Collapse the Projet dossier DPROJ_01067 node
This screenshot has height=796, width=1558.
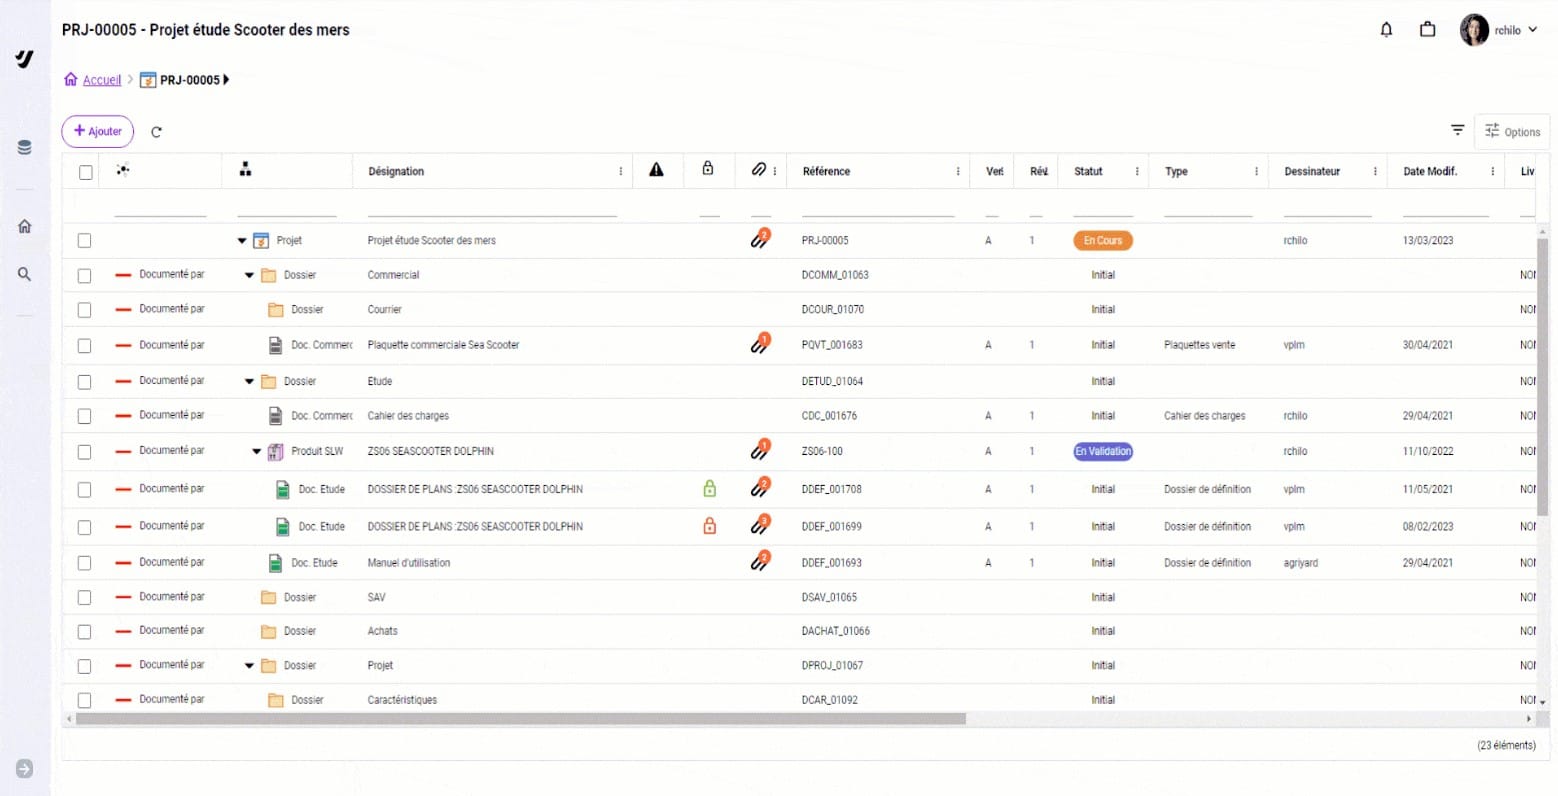click(x=249, y=665)
